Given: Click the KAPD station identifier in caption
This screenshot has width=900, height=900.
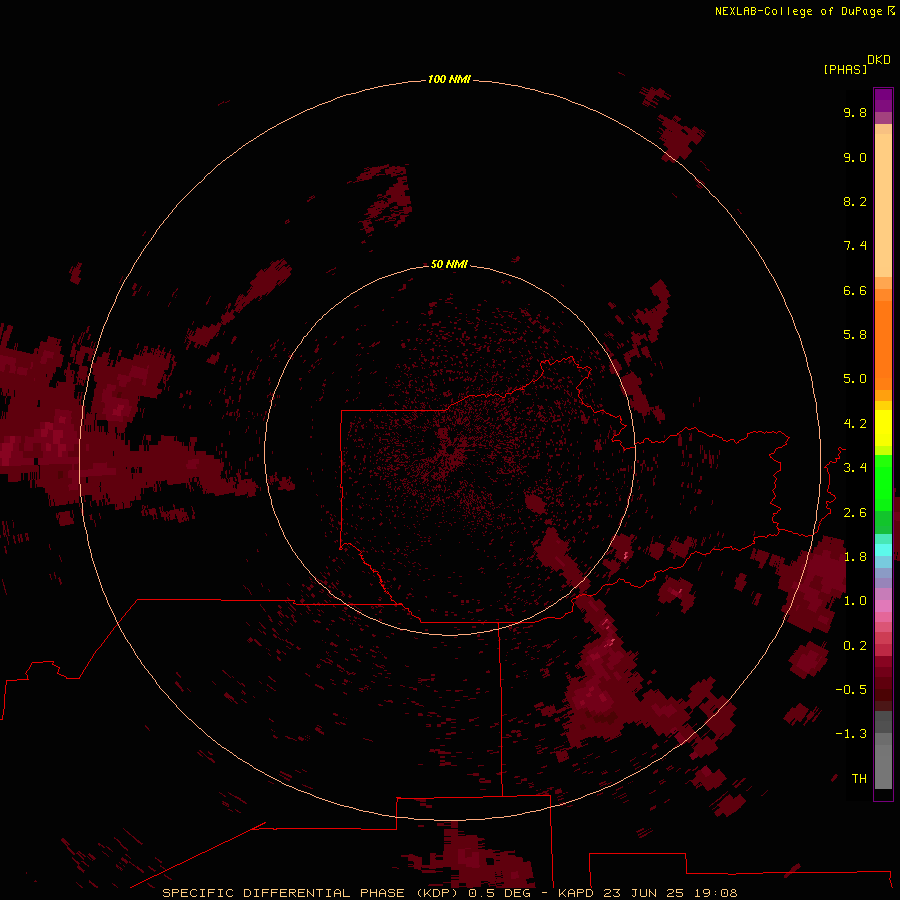Looking at the screenshot, I should [x=576, y=893].
